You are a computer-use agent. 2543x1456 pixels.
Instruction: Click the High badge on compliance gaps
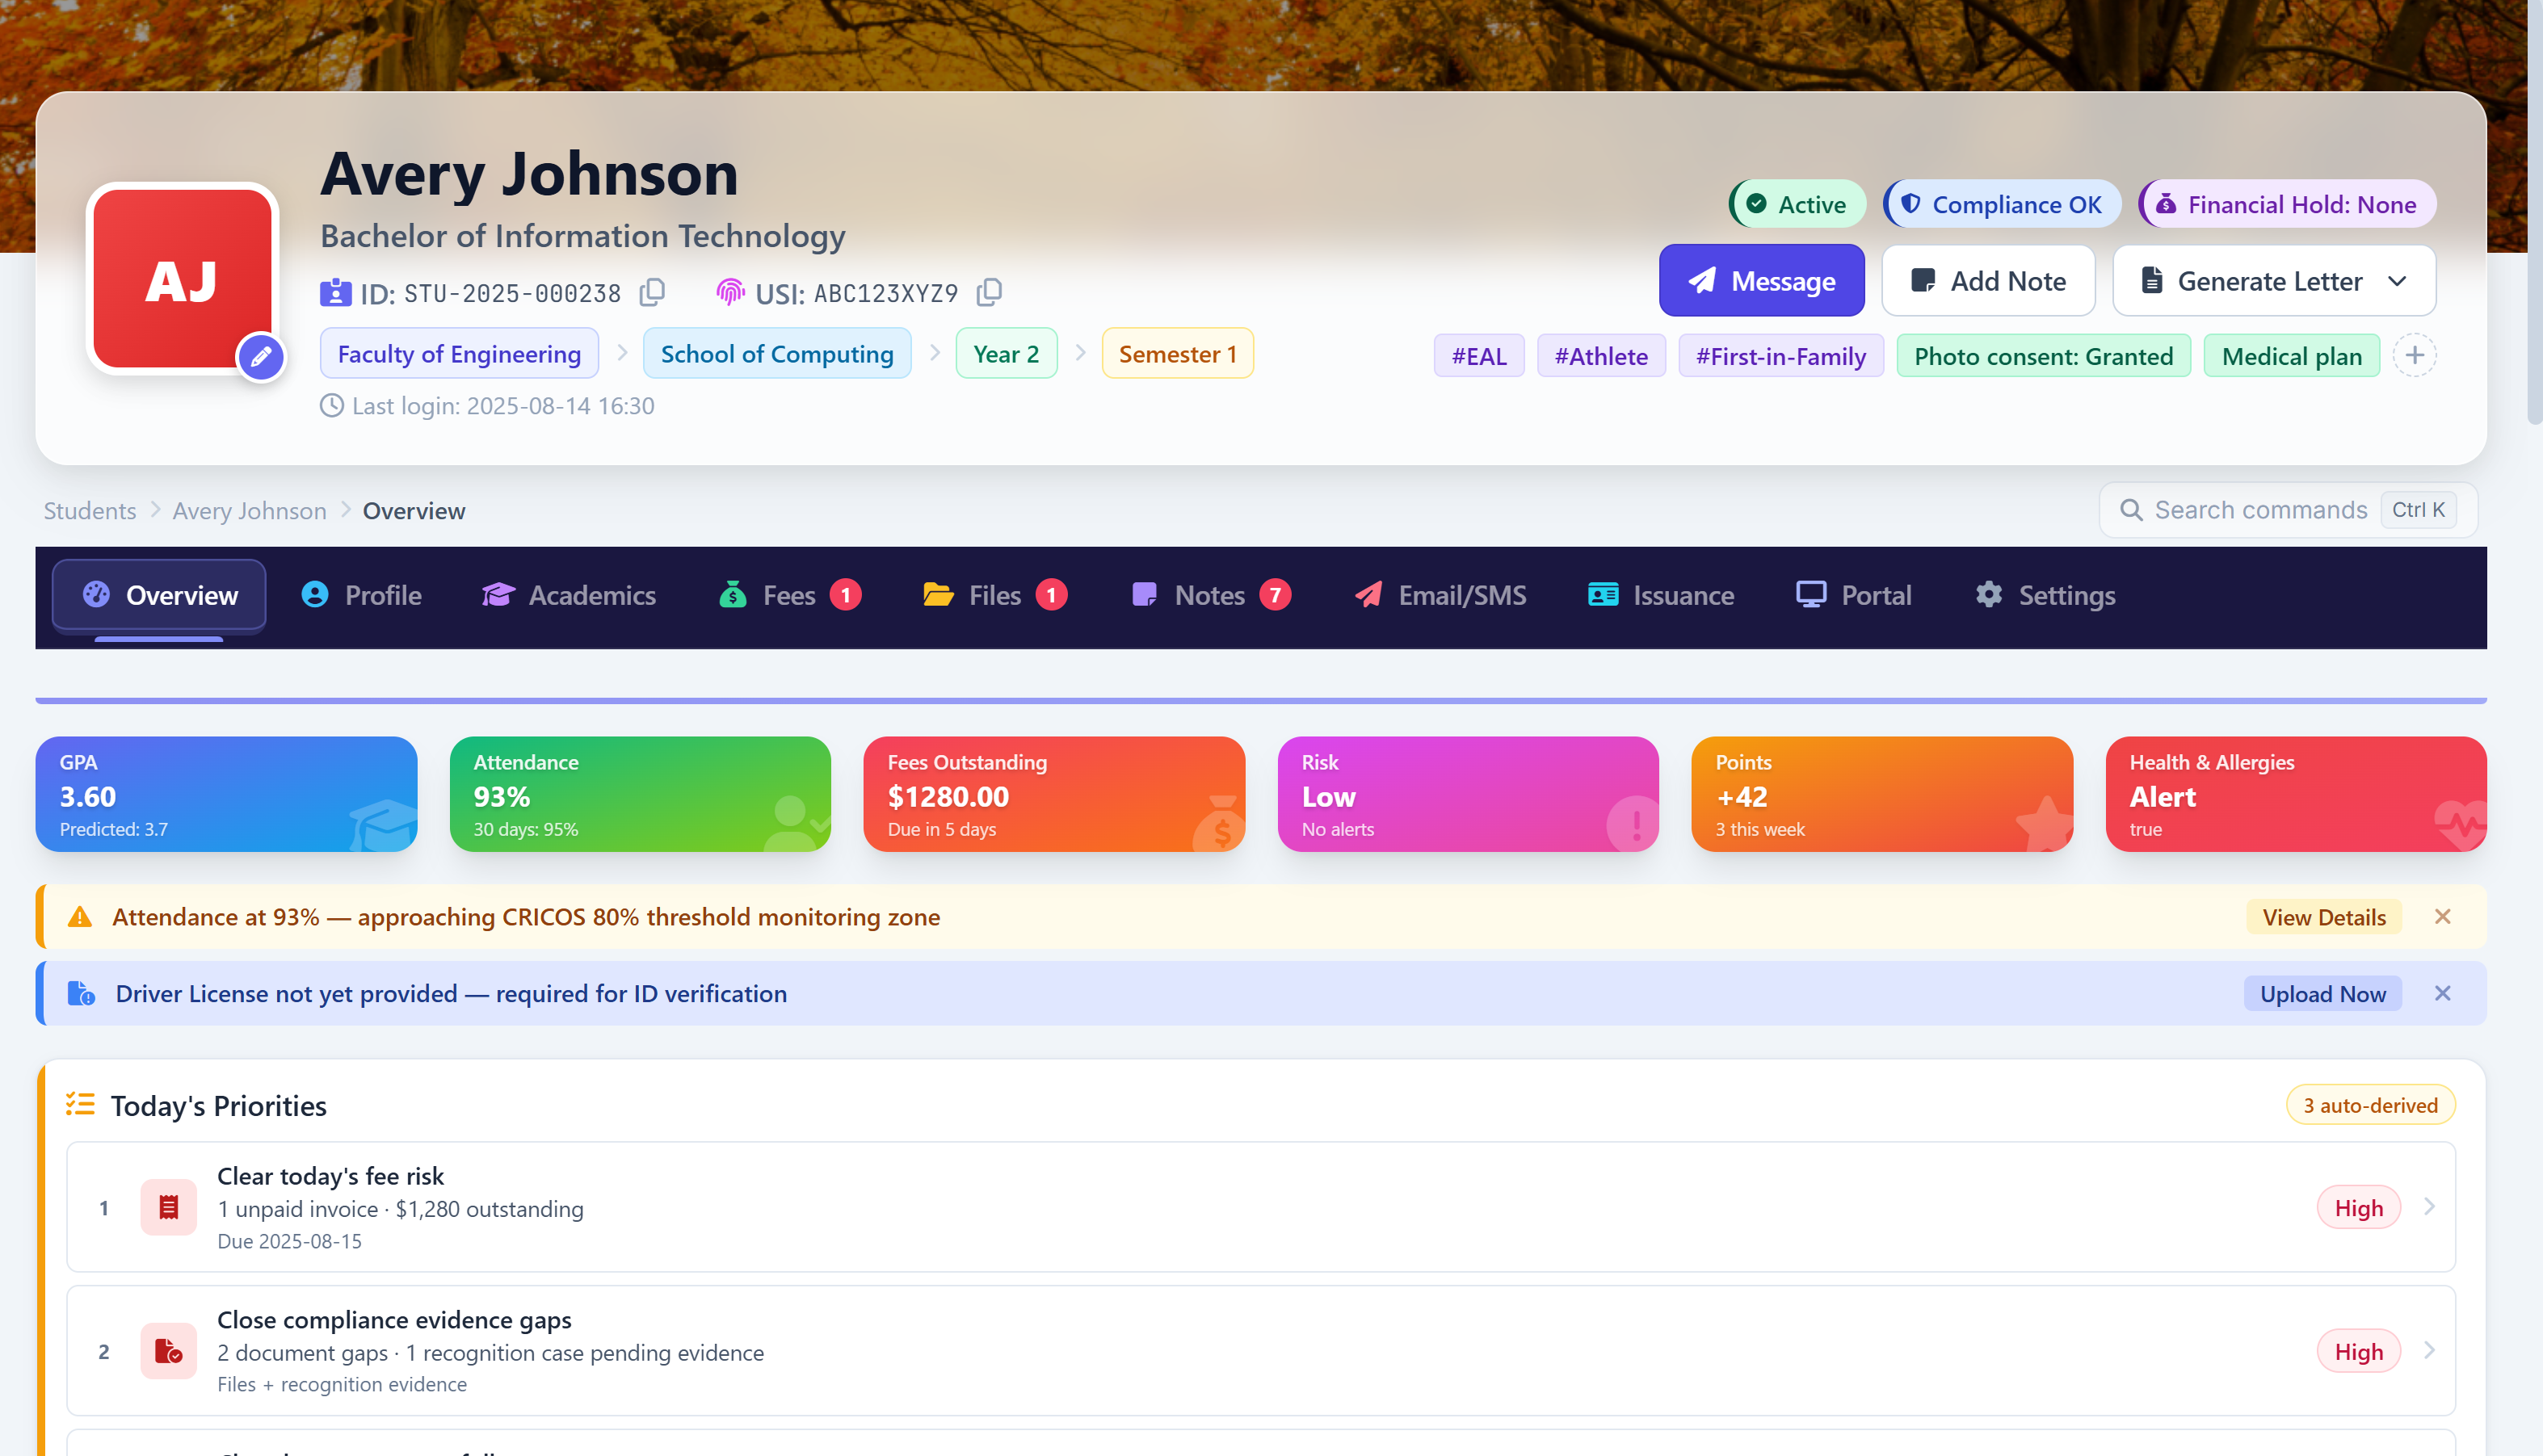point(2358,1352)
